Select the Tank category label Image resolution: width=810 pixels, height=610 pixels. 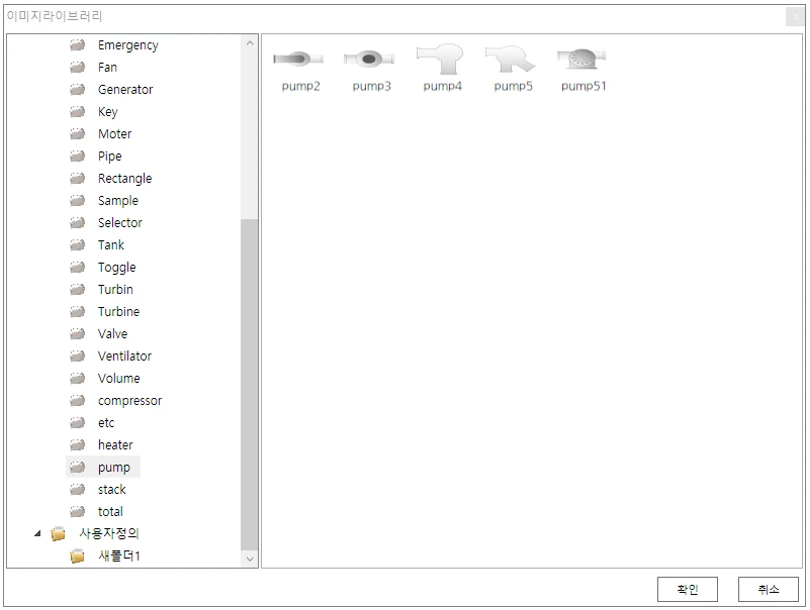111,245
